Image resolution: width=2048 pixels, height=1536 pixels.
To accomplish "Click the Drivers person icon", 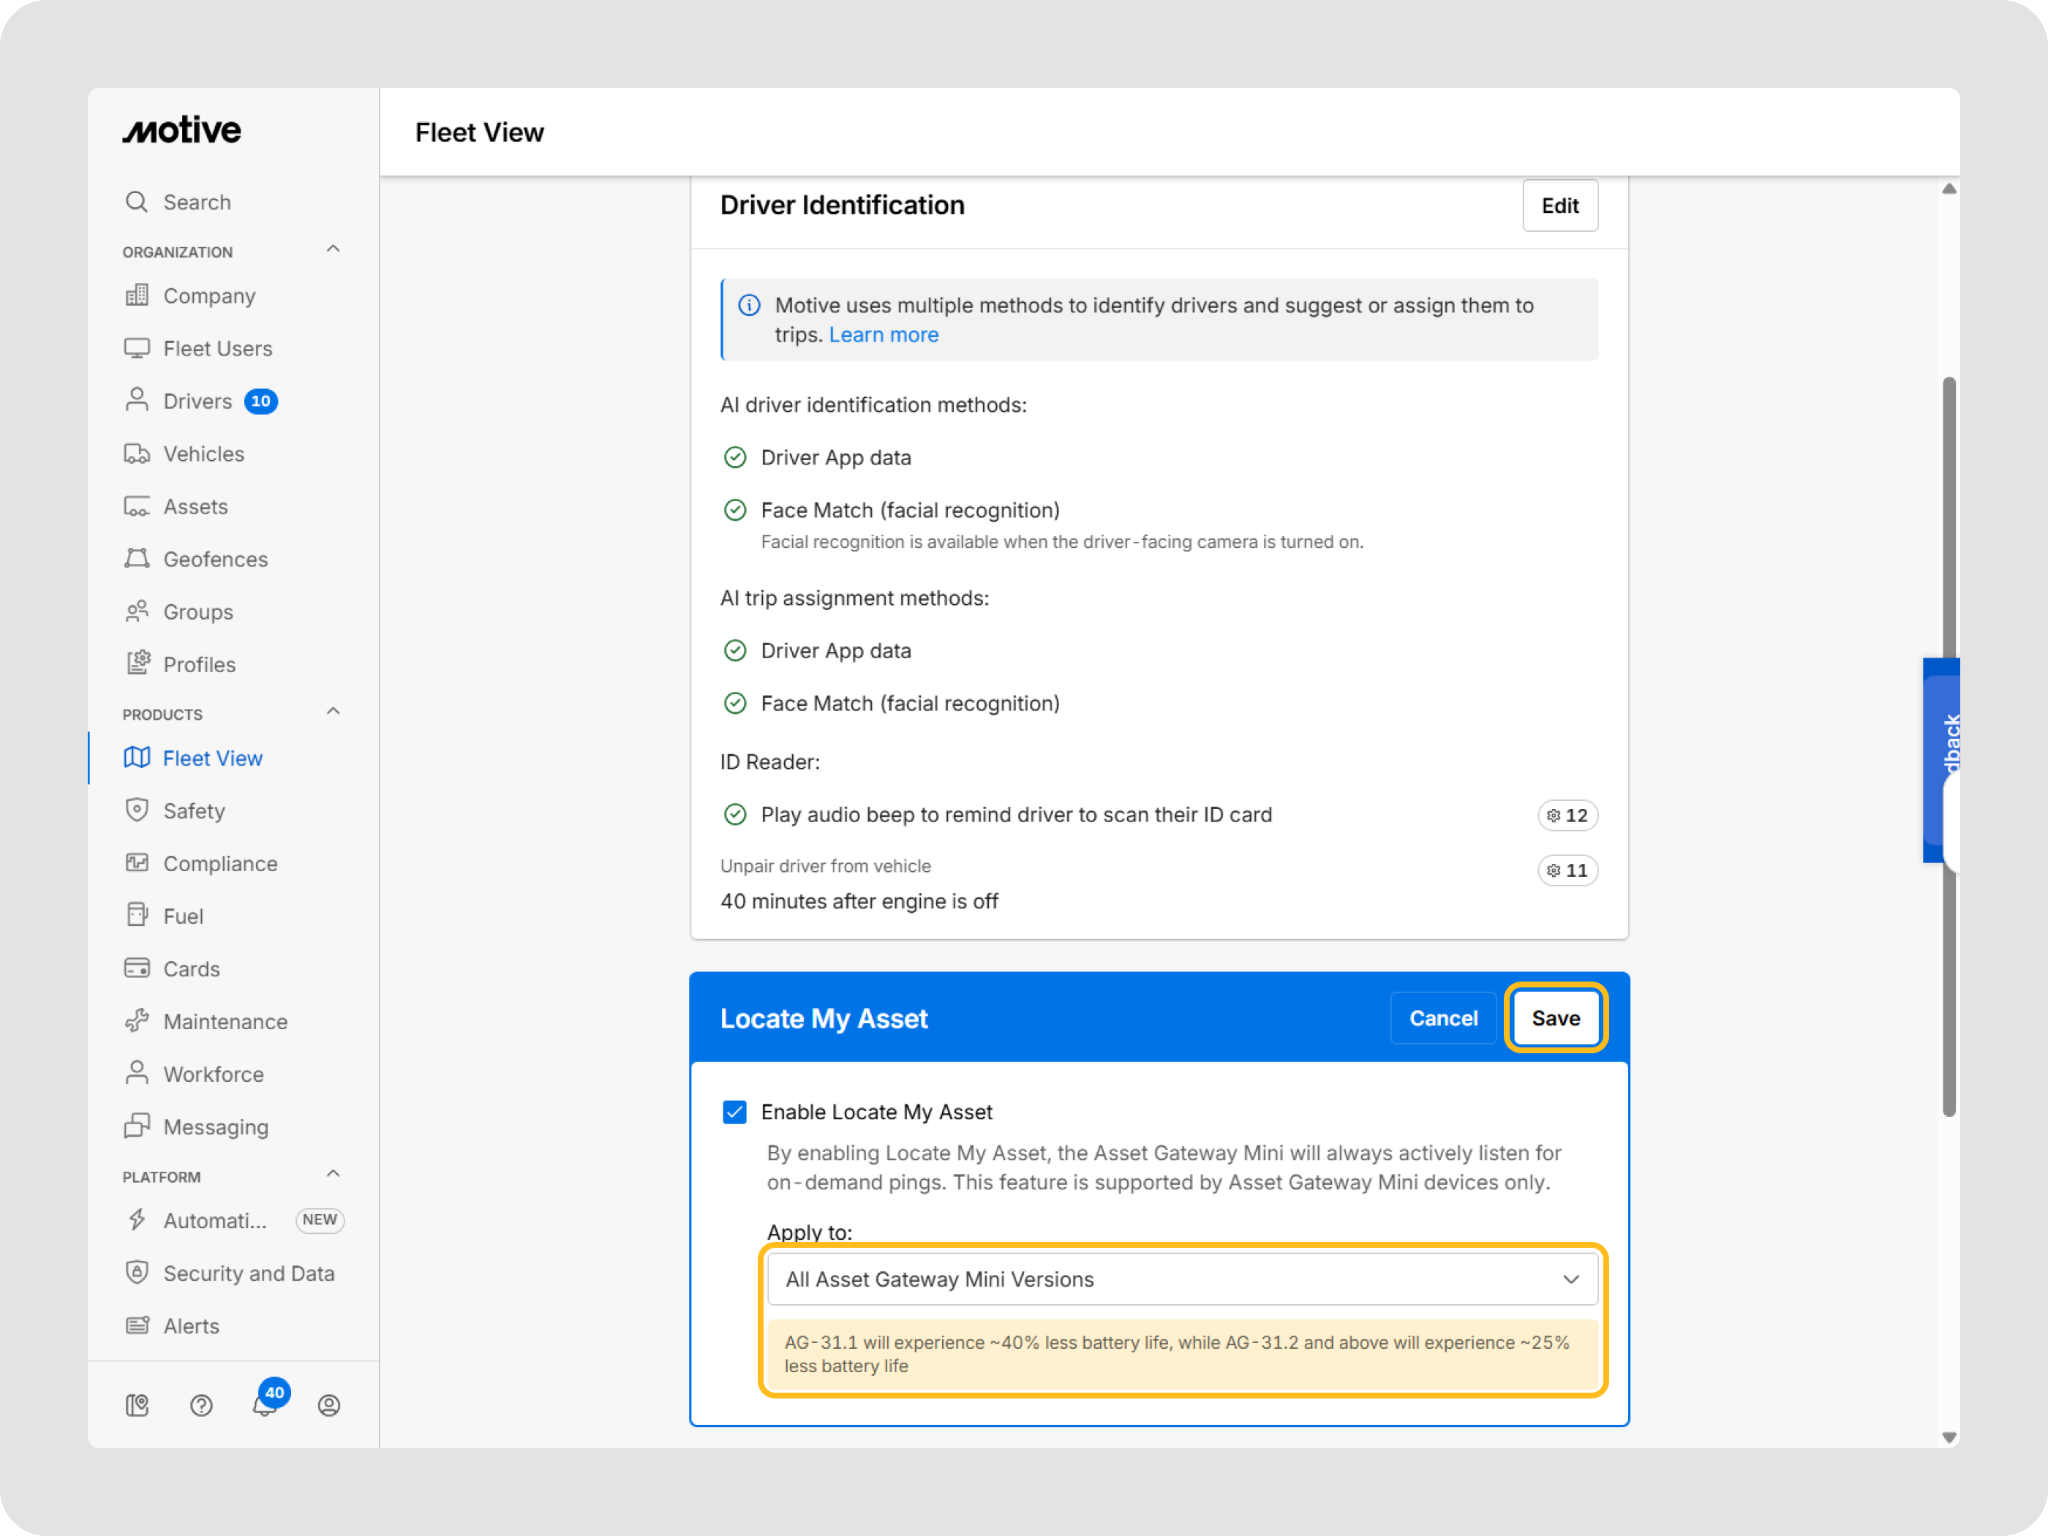I will (137, 400).
